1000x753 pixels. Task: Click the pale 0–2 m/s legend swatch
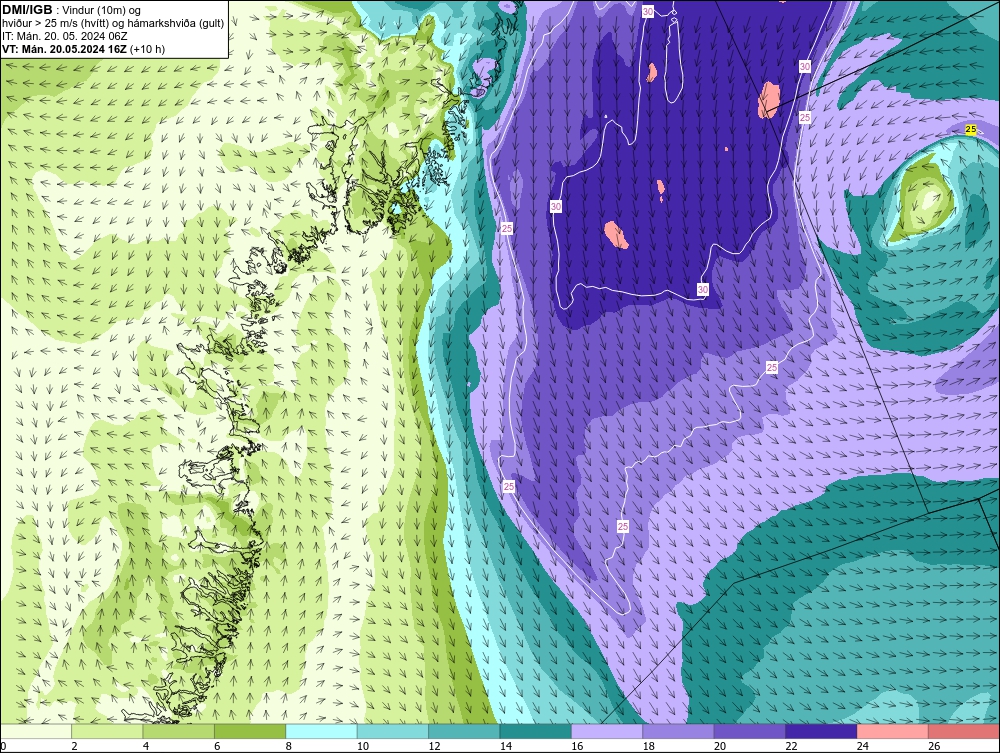36,731
